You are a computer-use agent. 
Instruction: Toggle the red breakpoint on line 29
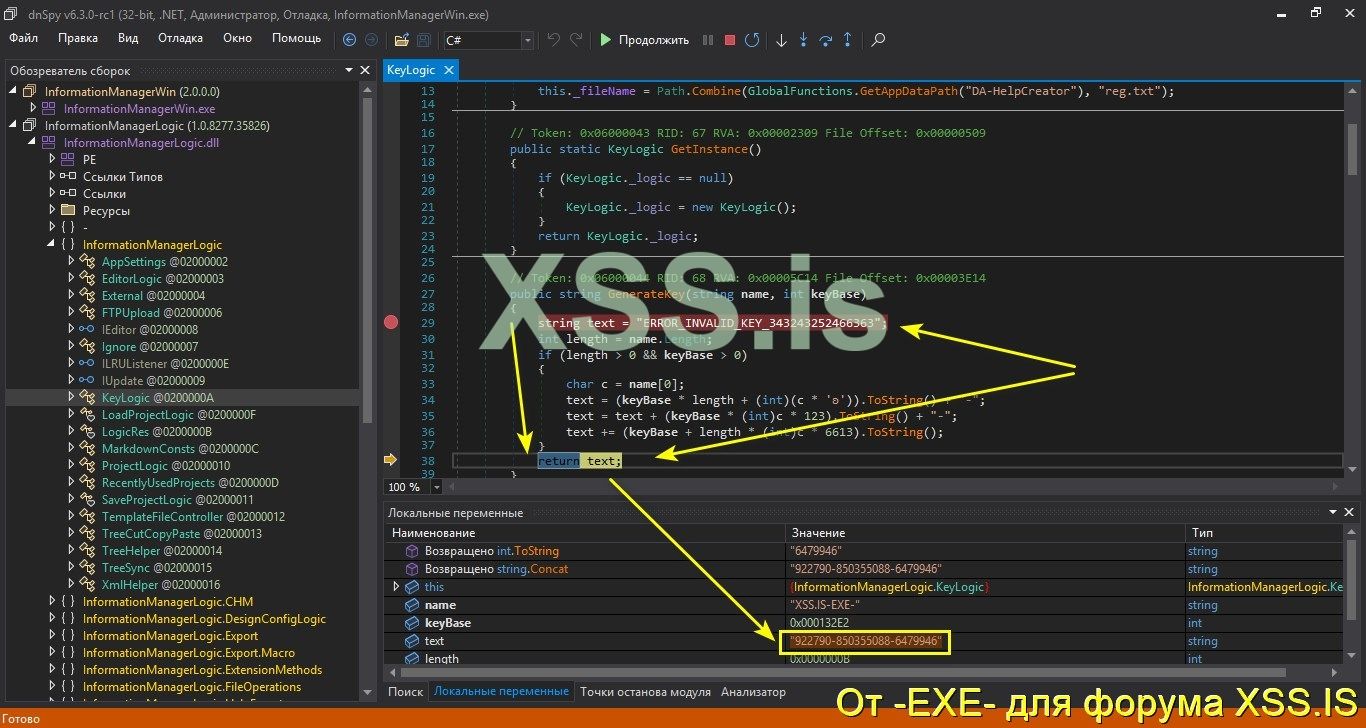pos(391,322)
